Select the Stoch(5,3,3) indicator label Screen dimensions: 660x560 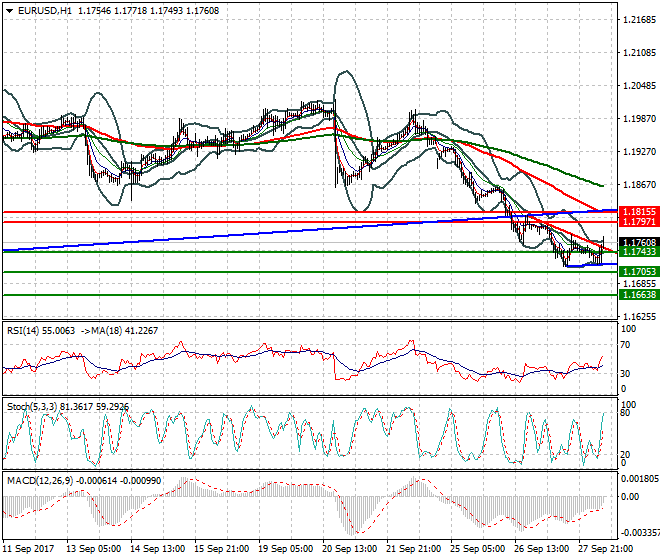[32, 407]
